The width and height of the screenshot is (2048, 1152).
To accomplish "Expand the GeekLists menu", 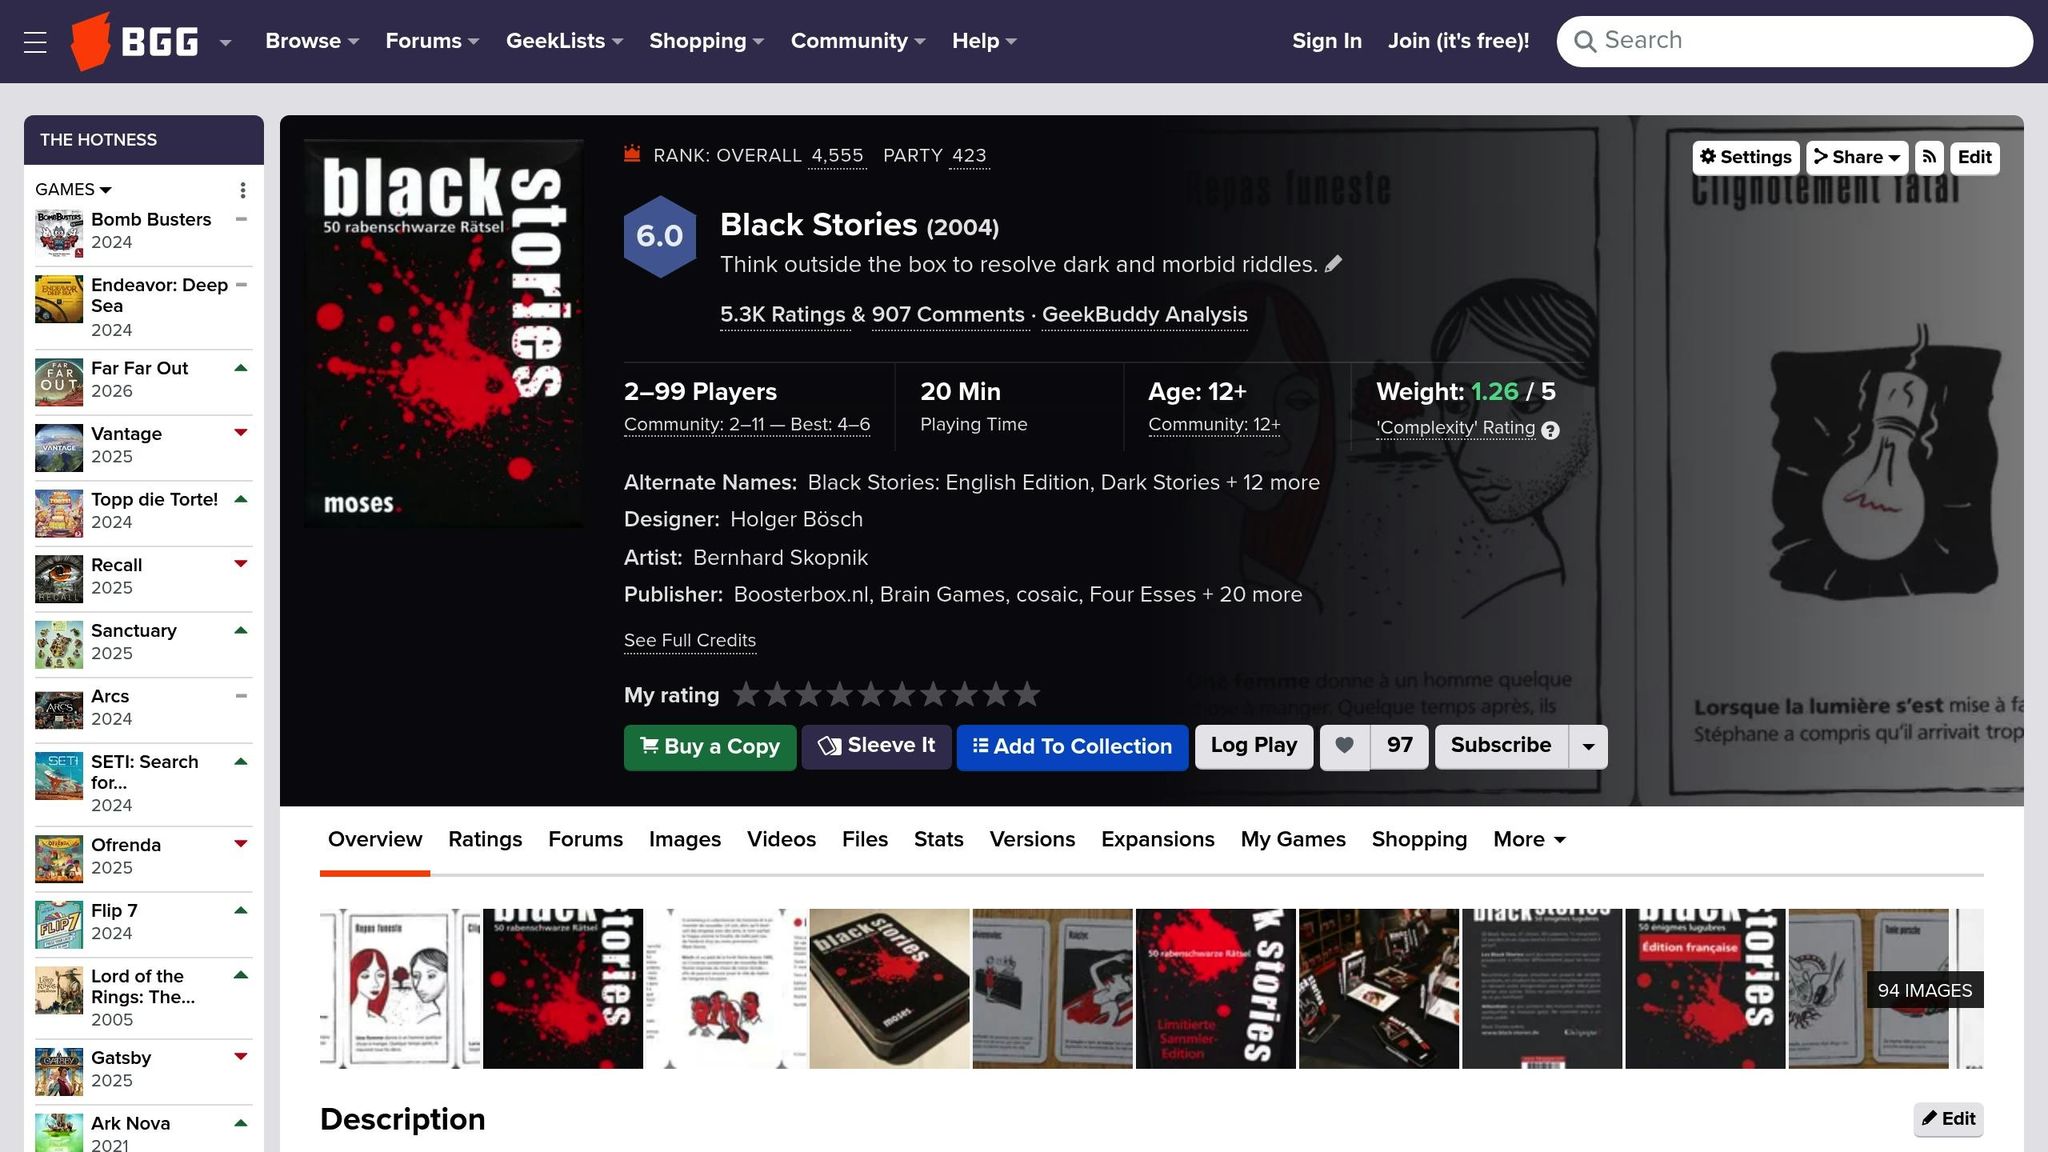I will 564,41.
